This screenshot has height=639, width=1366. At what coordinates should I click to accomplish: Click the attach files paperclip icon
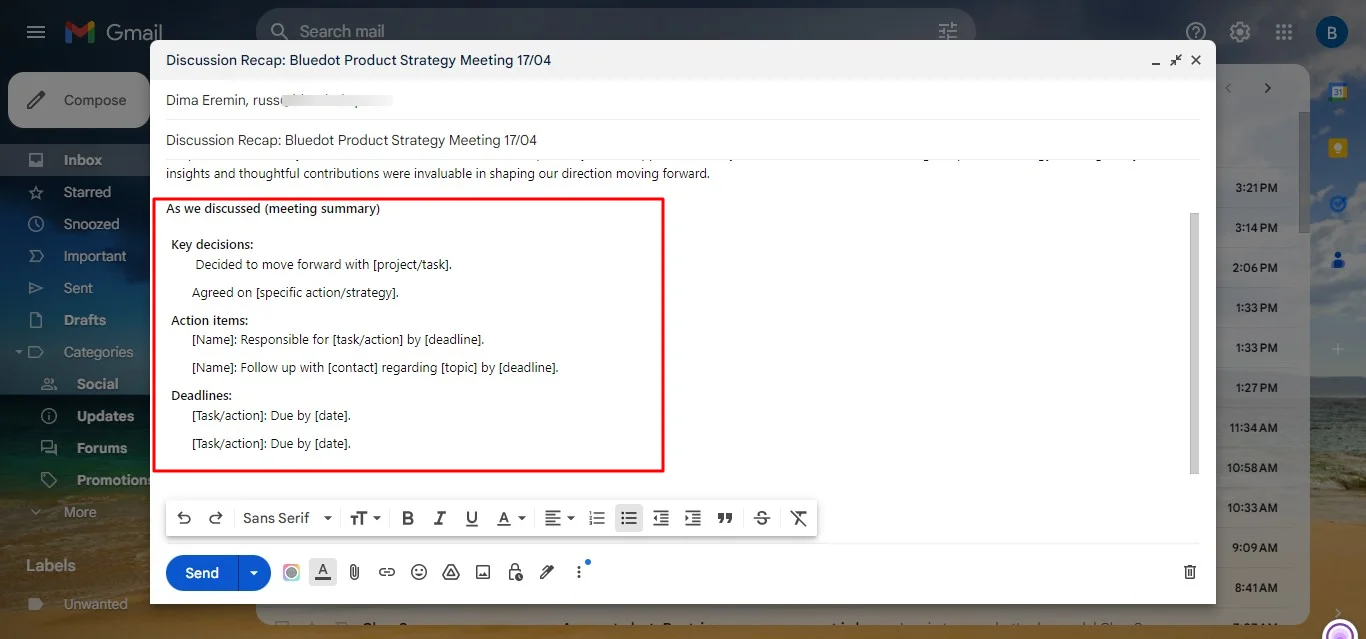click(x=354, y=572)
